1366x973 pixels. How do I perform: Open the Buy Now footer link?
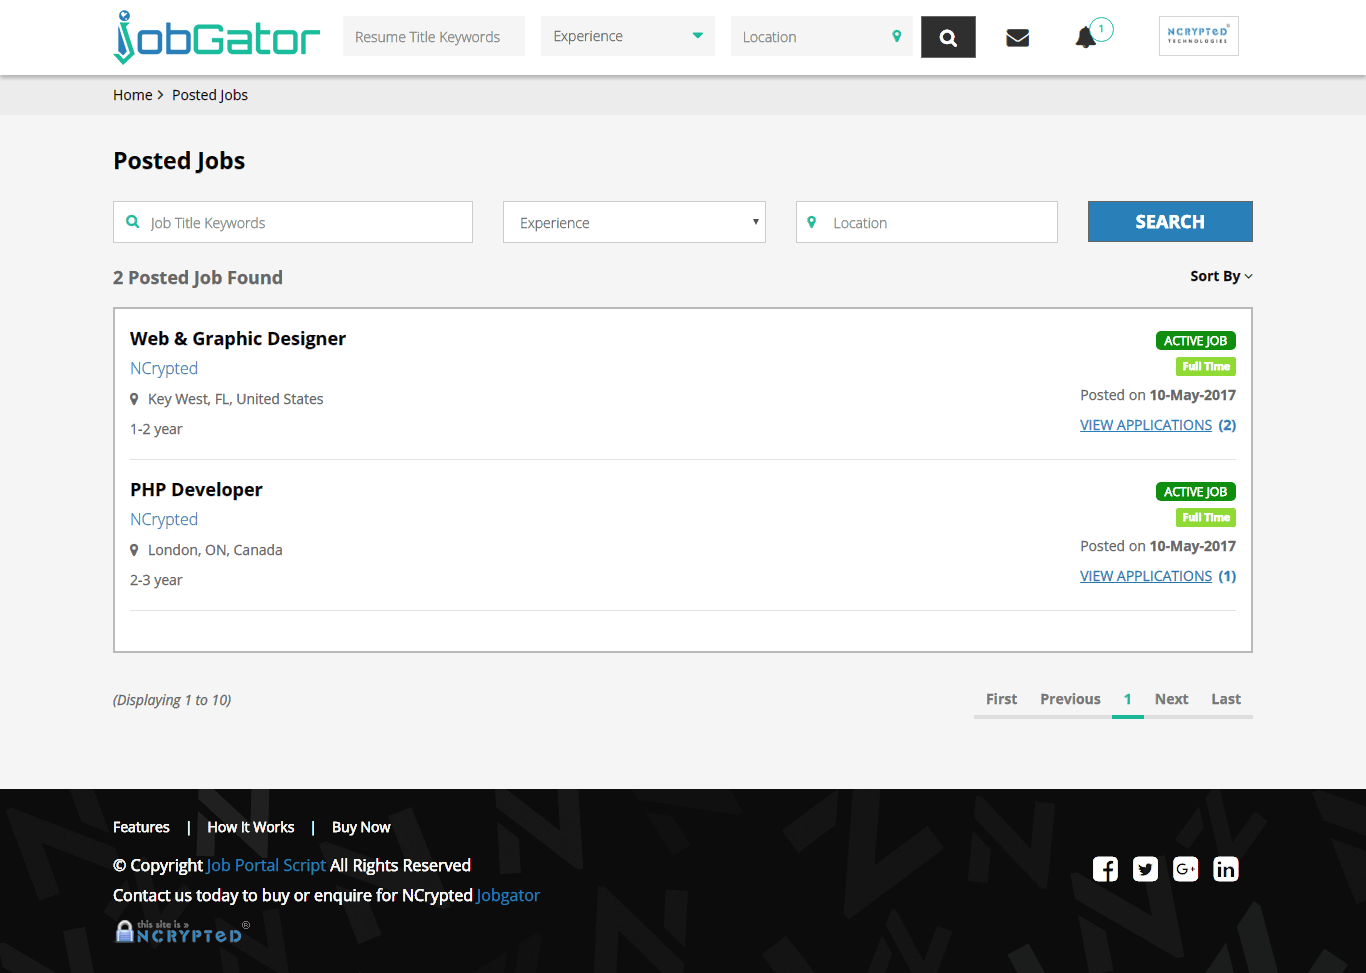pos(361,827)
